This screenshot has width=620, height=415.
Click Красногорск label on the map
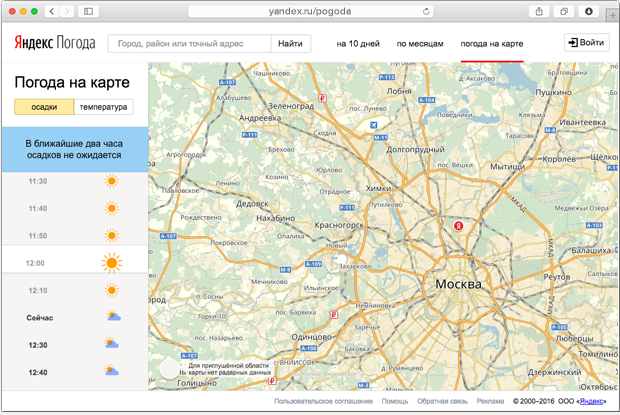click(x=339, y=225)
